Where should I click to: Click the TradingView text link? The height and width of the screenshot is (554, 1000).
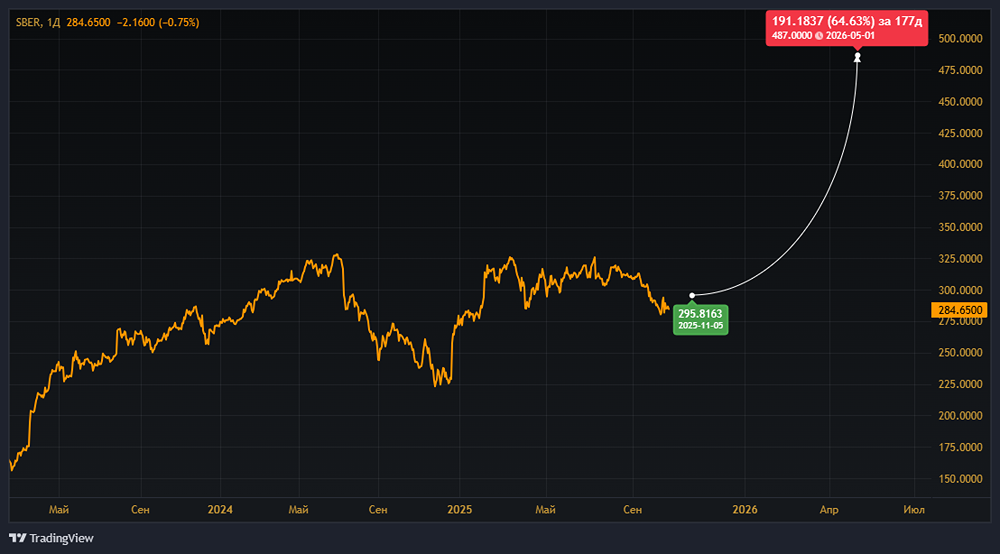click(x=61, y=538)
